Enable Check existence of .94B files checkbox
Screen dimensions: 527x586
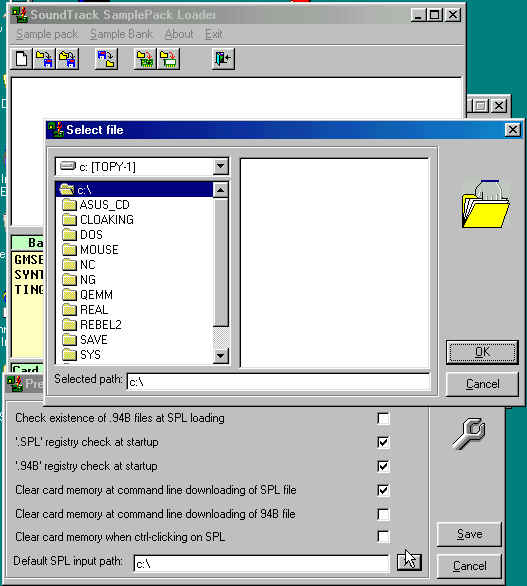[383, 419]
